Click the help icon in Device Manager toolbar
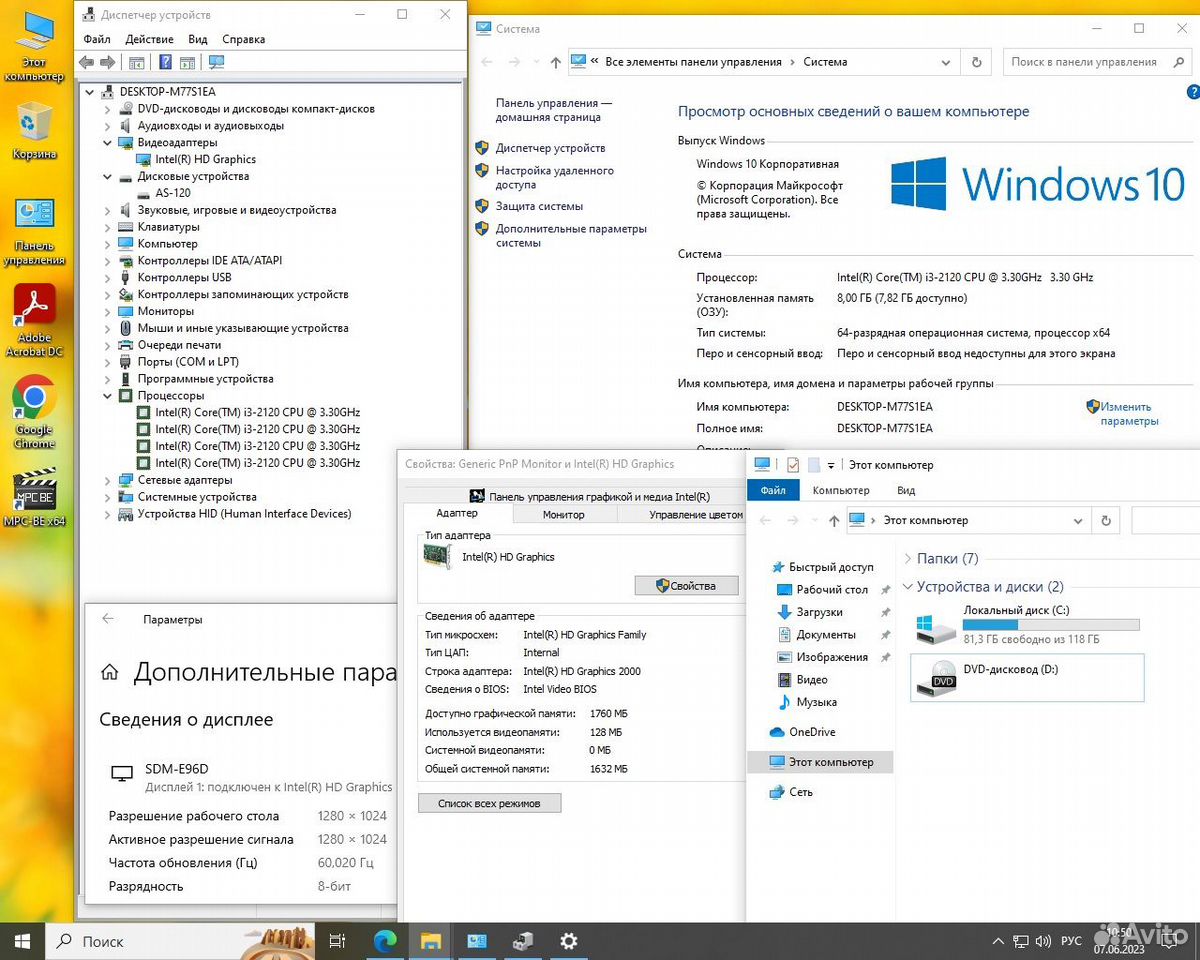 point(166,62)
